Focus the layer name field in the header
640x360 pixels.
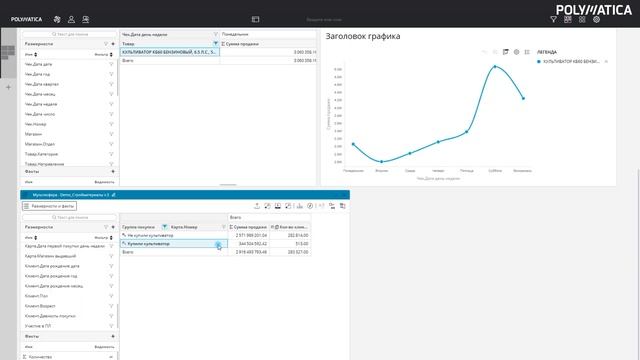coord(324,19)
